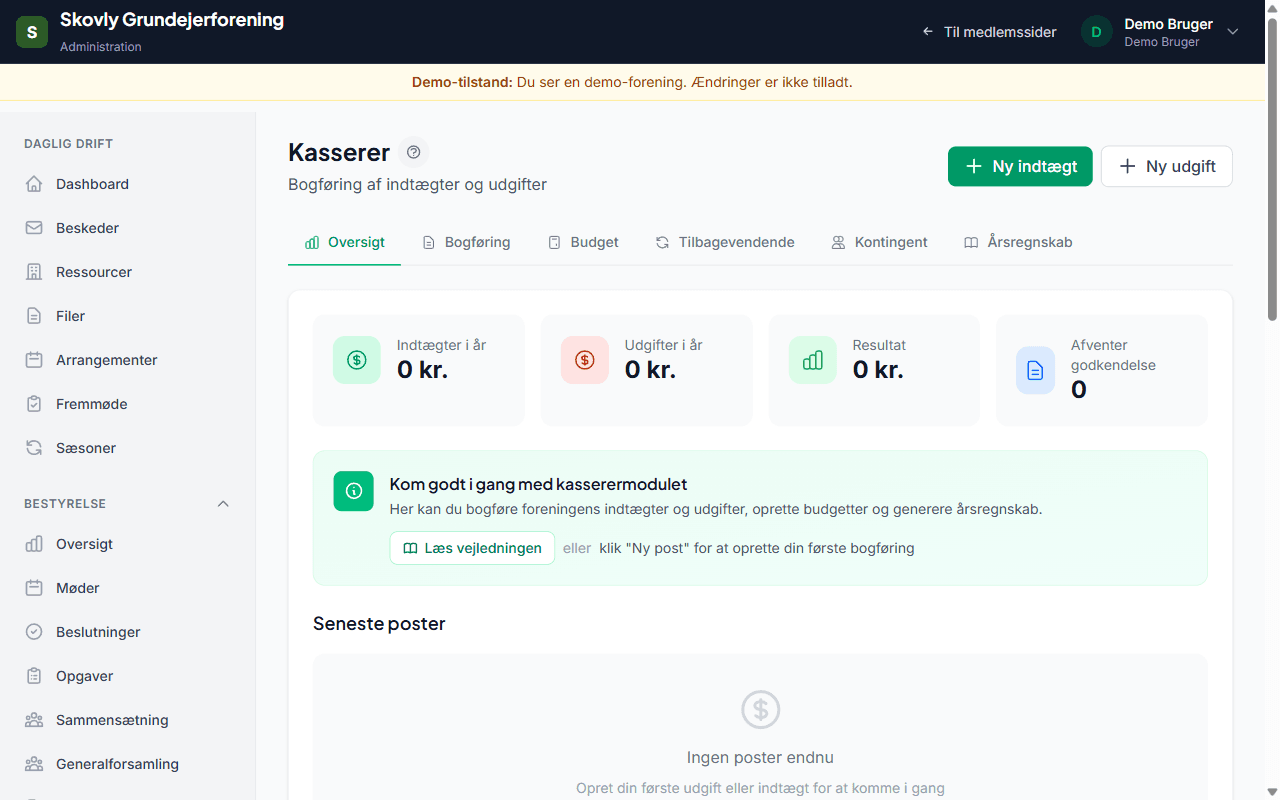Click the Beslutninger check-circle icon
This screenshot has height=800, width=1280.
point(34,632)
